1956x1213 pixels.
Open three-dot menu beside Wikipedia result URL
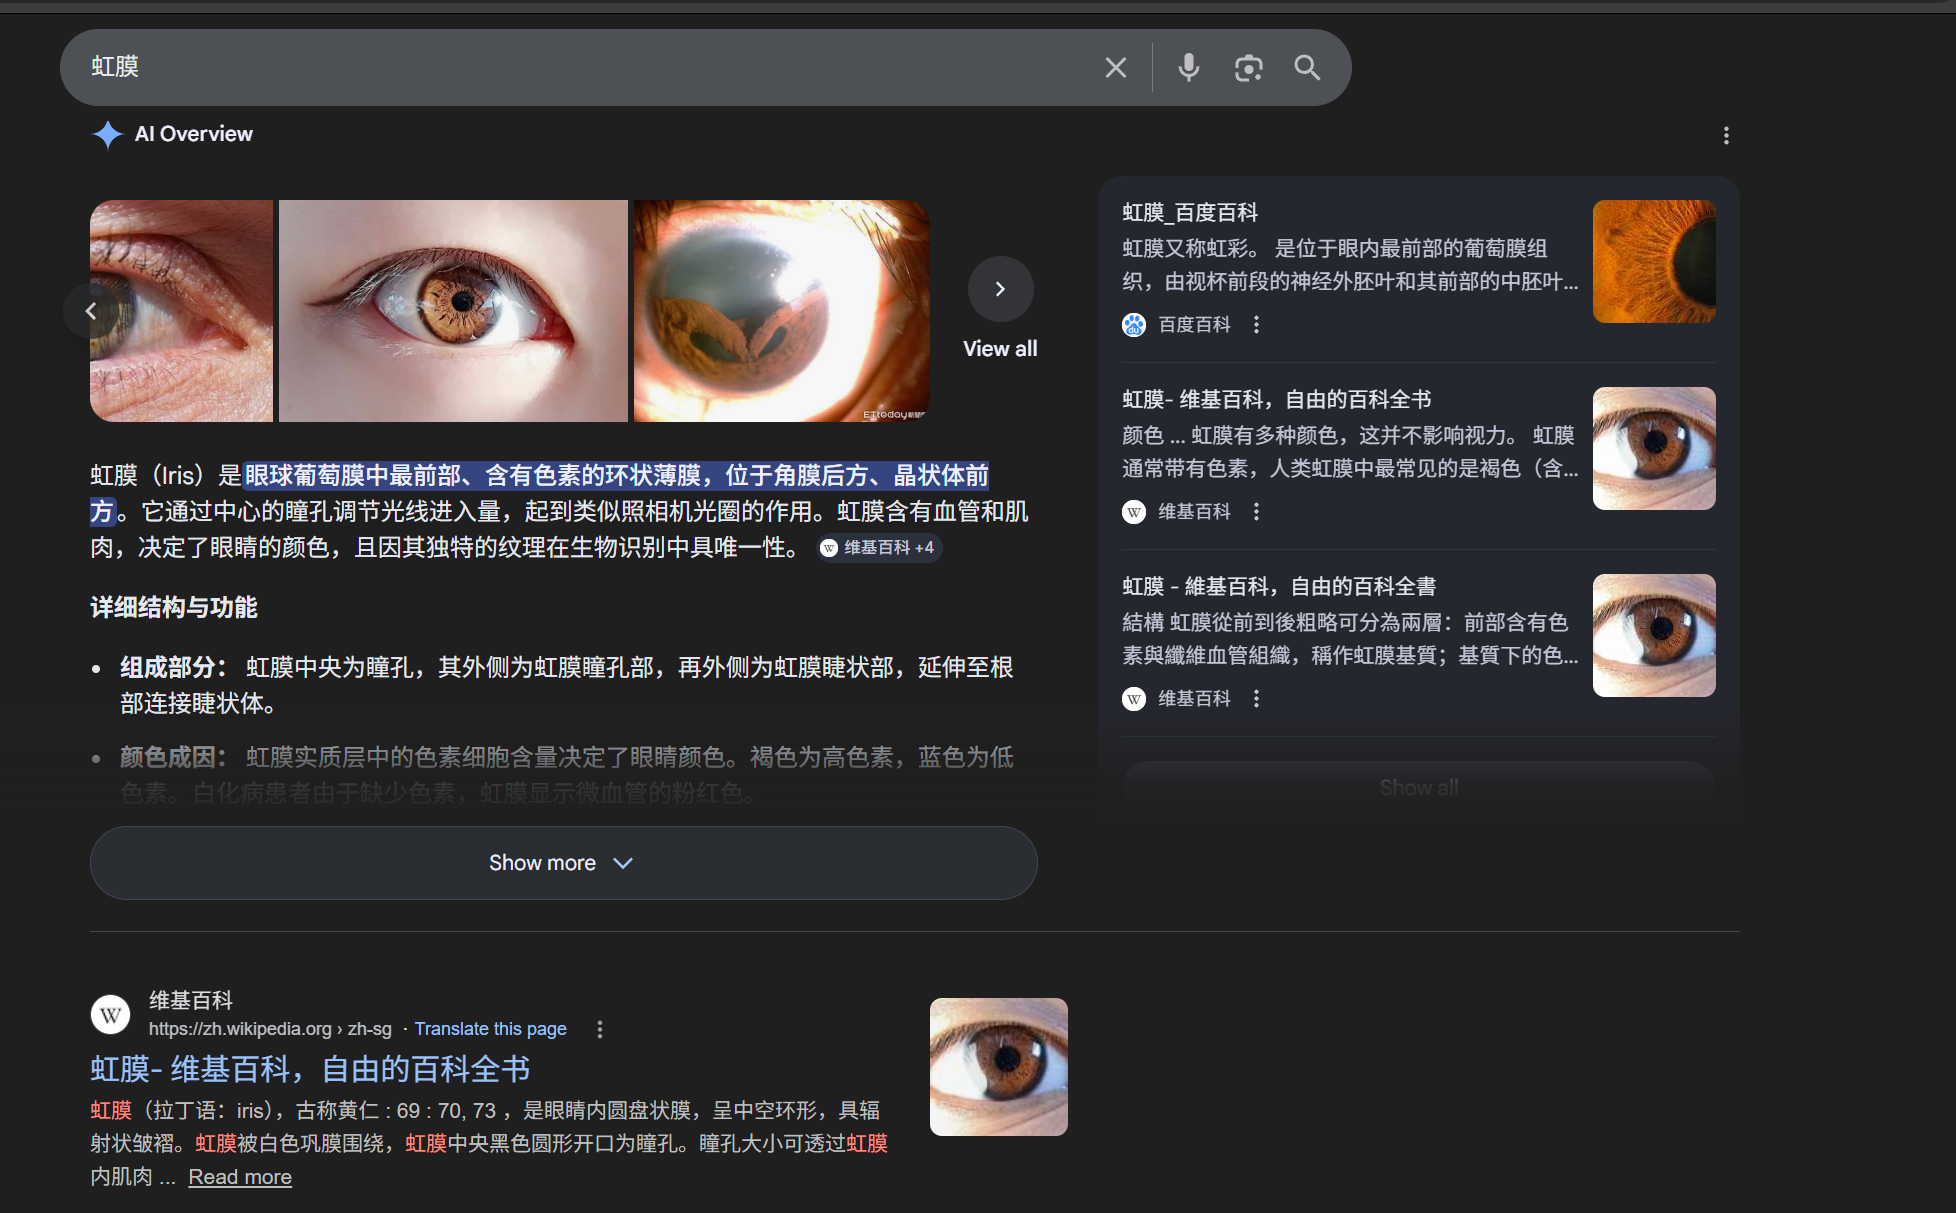coord(599,1029)
